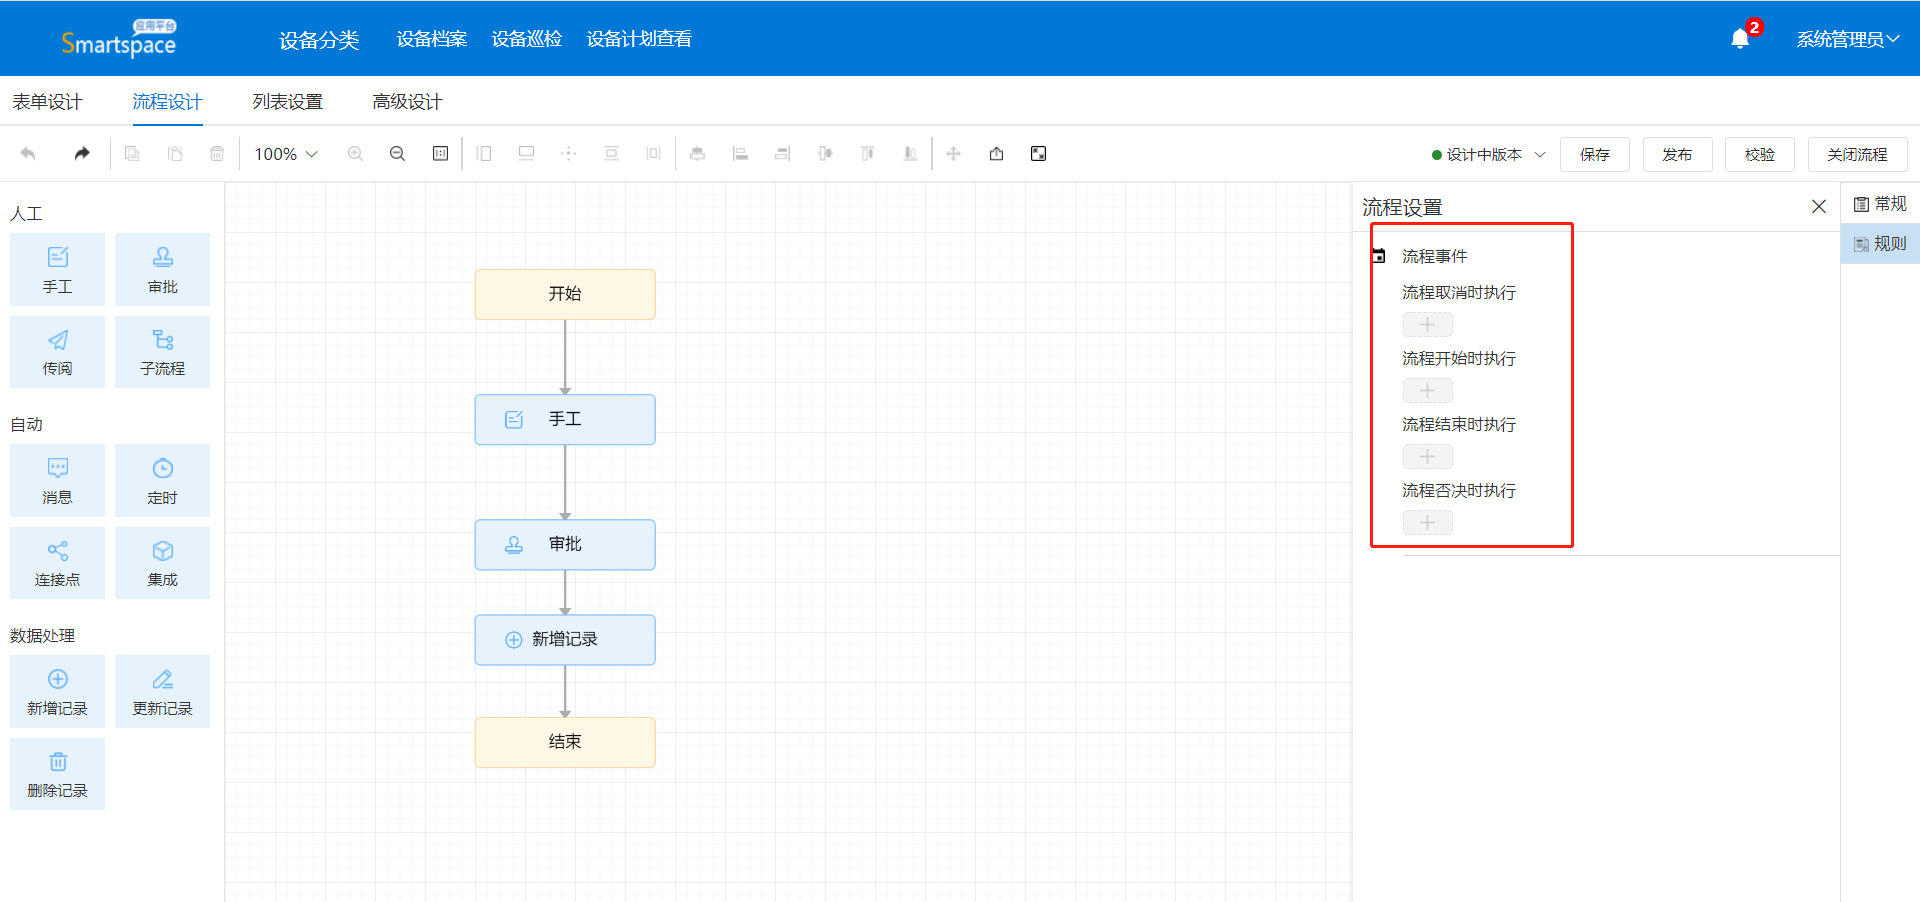
Task: Open the 100% zoom level dropdown
Action: [x=286, y=154]
